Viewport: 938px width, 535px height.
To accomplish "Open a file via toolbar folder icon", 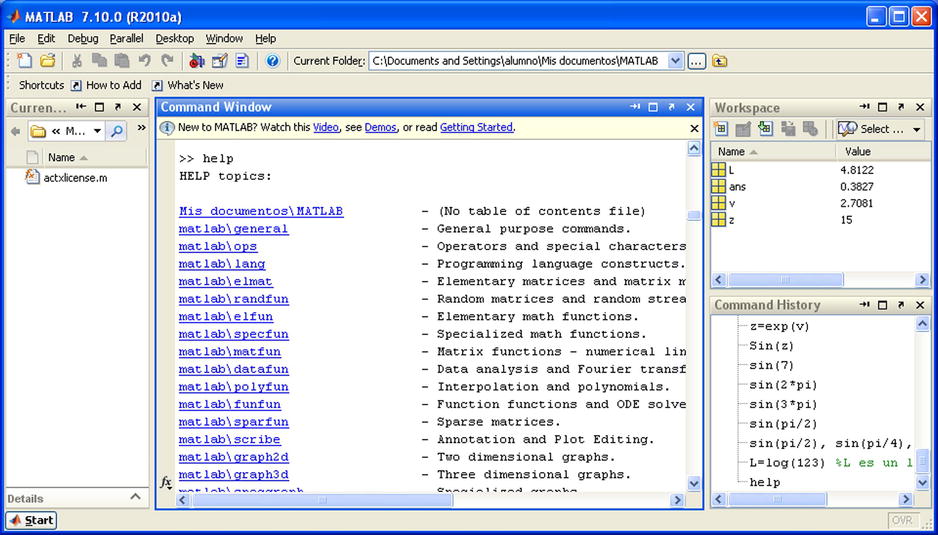I will (x=48, y=60).
